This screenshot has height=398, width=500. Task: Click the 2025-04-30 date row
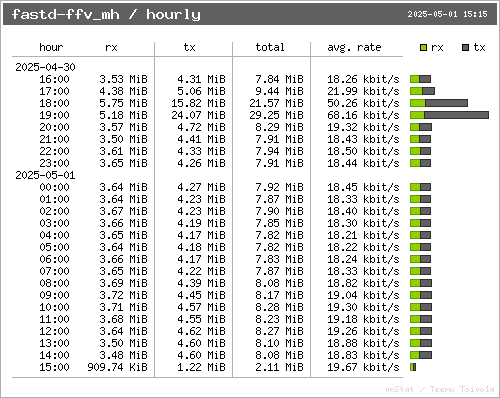point(45,67)
